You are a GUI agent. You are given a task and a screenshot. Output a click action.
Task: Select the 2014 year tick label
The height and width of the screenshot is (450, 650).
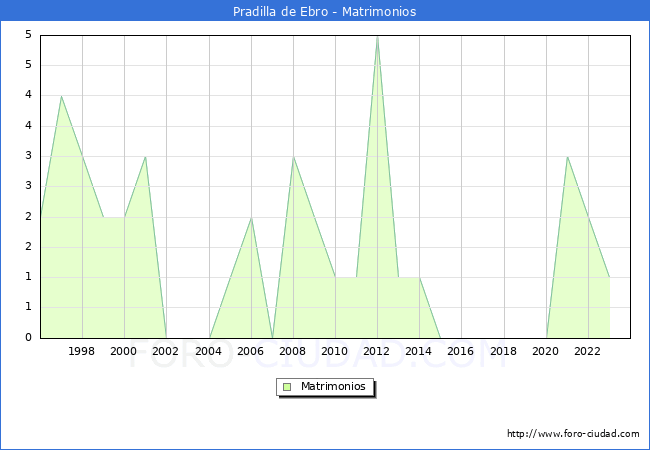(x=419, y=351)
